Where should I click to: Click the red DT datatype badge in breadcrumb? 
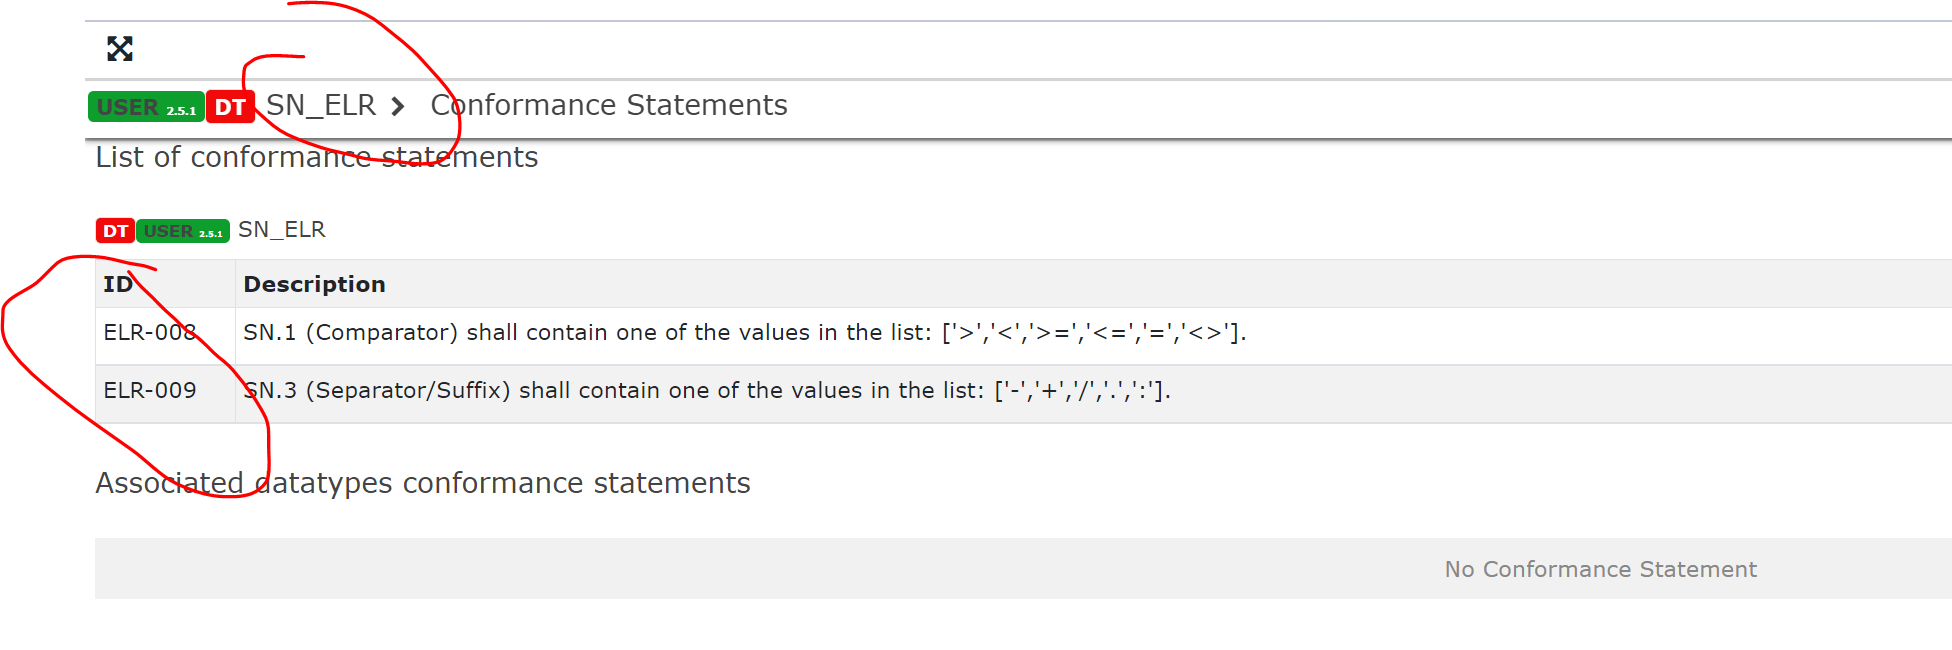pyautogui.click(x=230, y=107)
